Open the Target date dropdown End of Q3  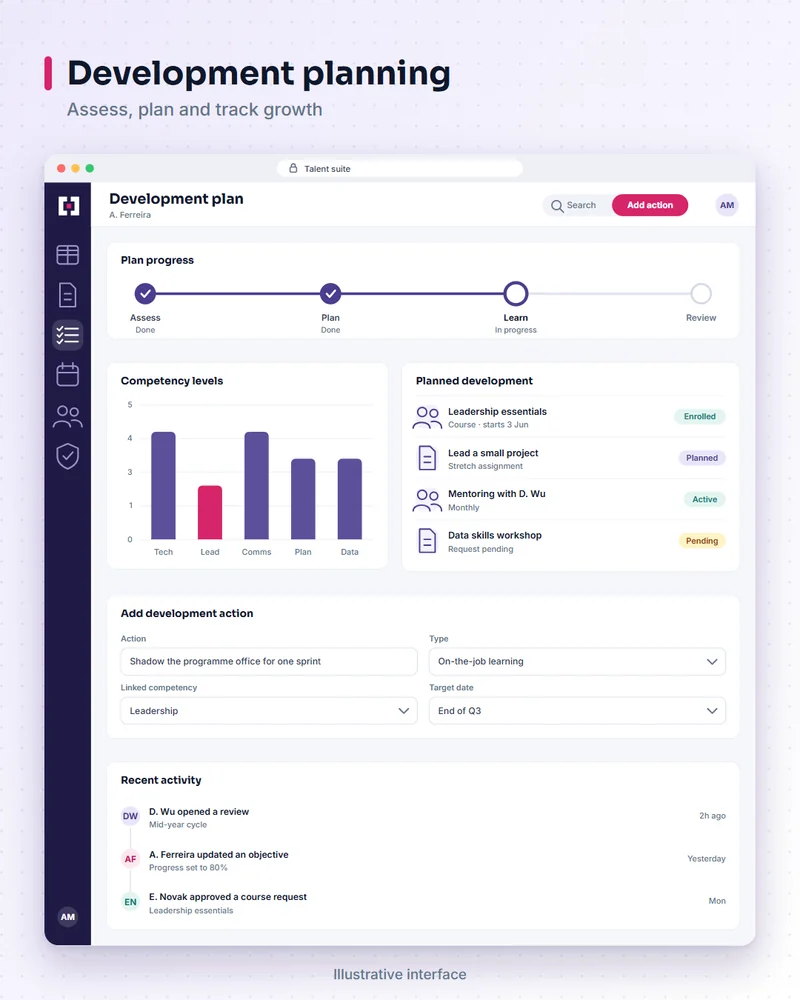click(x=577, y=710)
